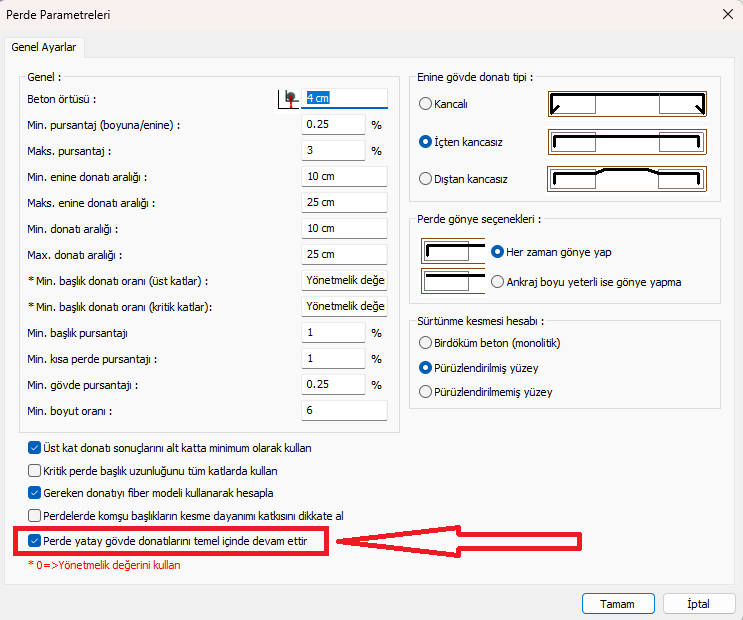Screen dimensions: 743x620
Task: Click the Min. boyut oranı field
Action: (x=343, y=411)
